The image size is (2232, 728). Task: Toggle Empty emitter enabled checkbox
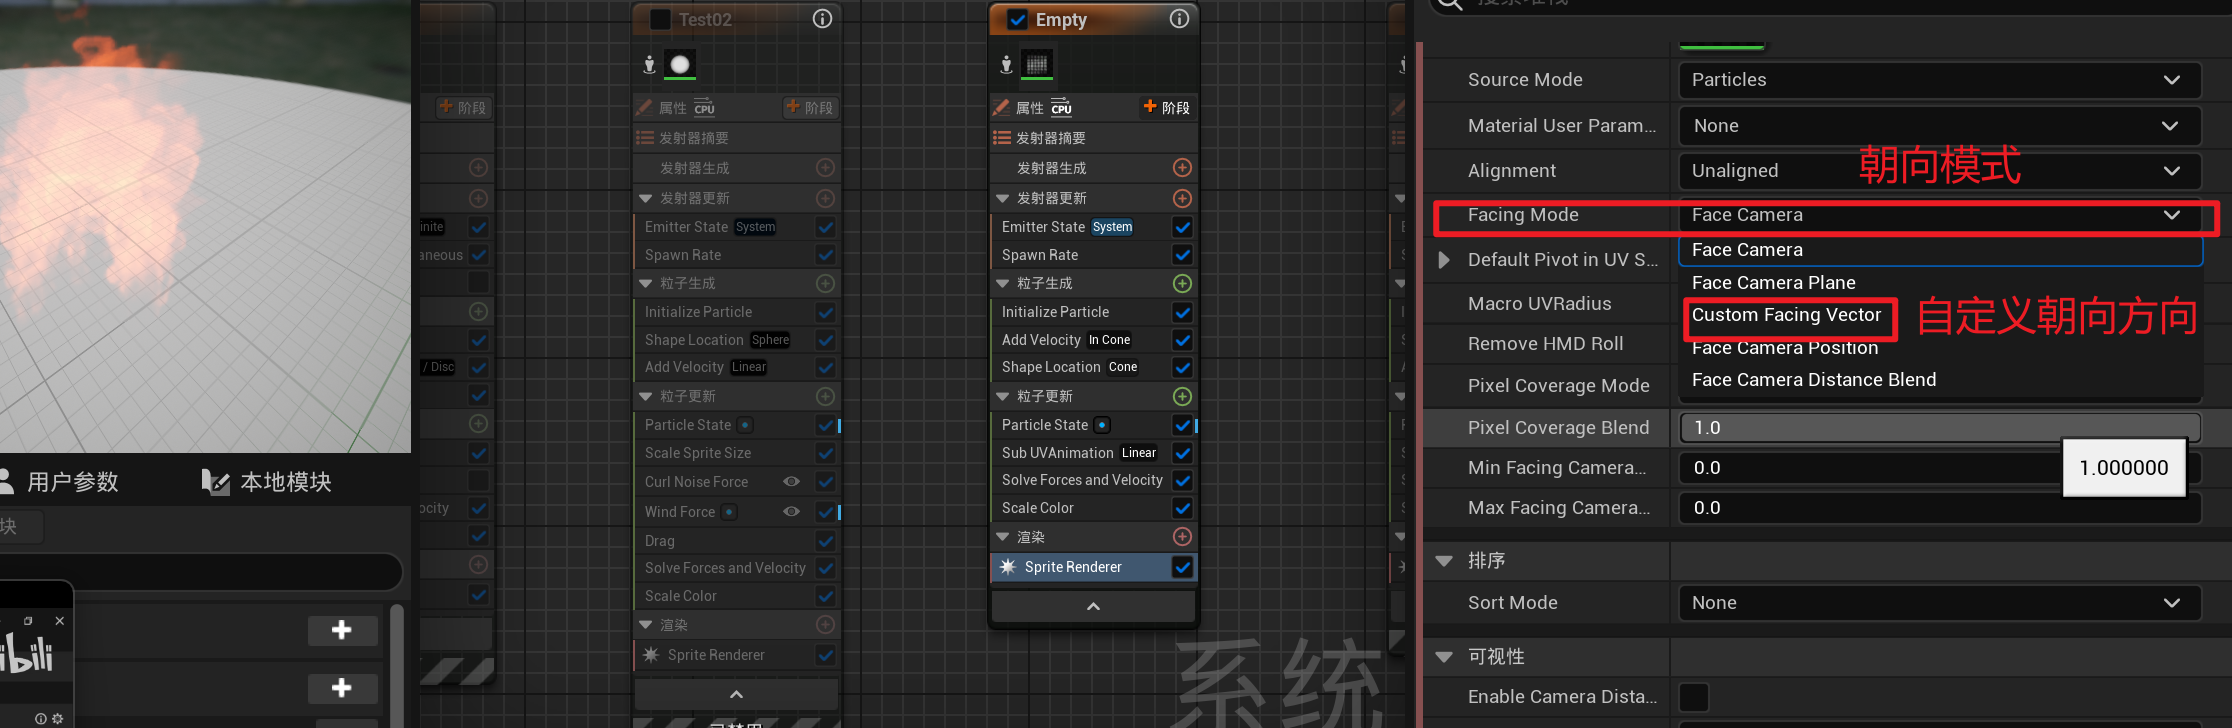(x=1017, y=20)
